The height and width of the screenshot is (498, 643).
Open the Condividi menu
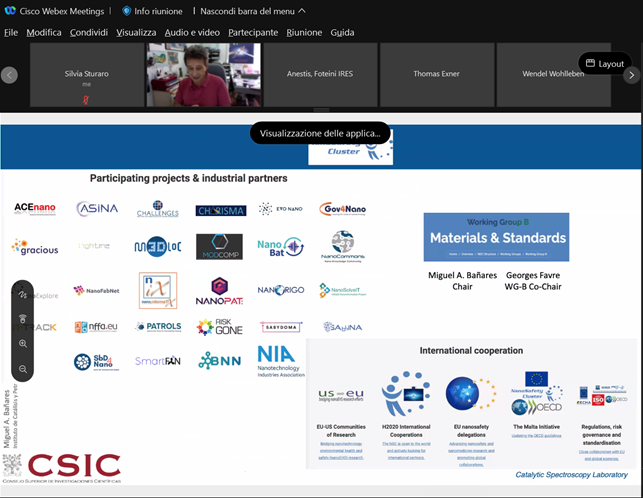89,32
